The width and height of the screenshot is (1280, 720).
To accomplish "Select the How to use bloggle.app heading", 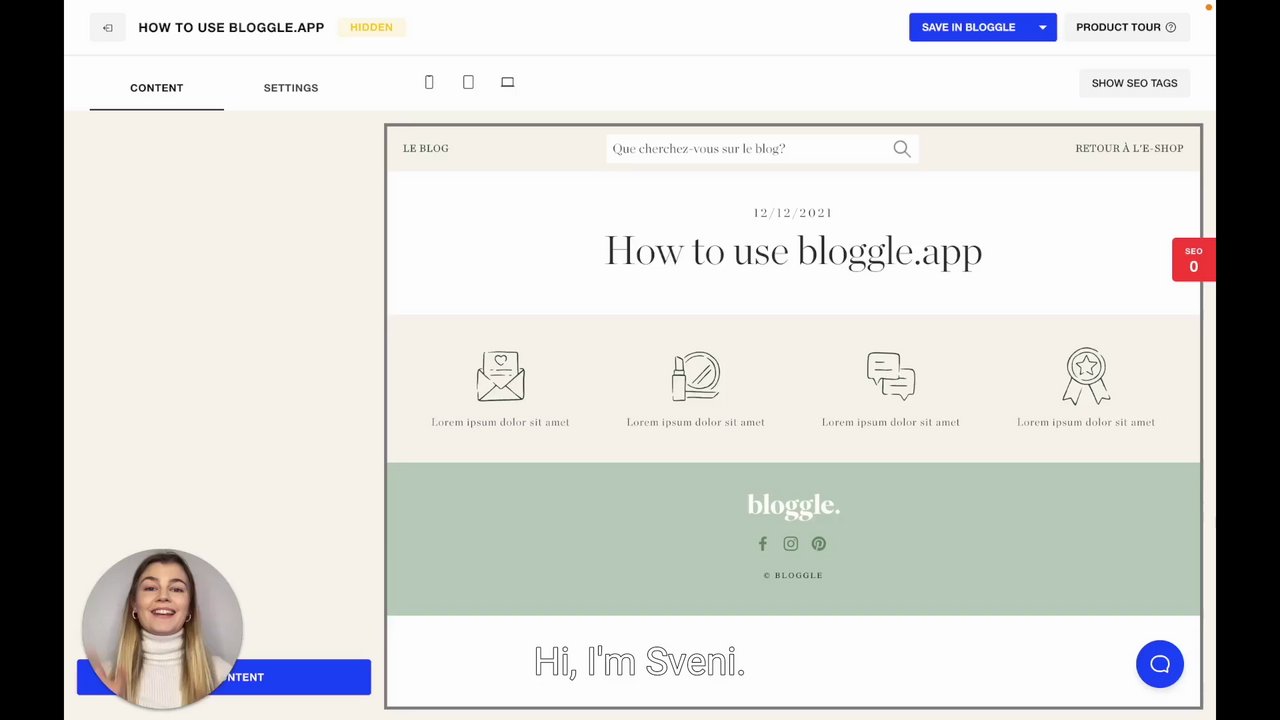I will [794, 252].
